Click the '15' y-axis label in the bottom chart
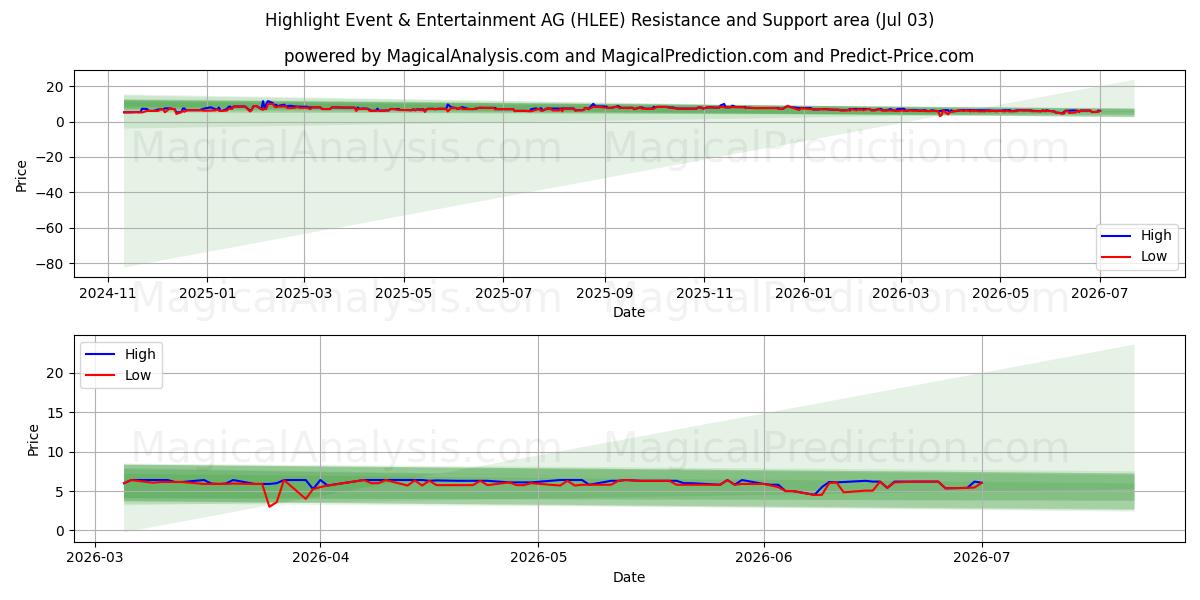The width and height of the screenshot is (1200, 600). click(x=57, y=412)
